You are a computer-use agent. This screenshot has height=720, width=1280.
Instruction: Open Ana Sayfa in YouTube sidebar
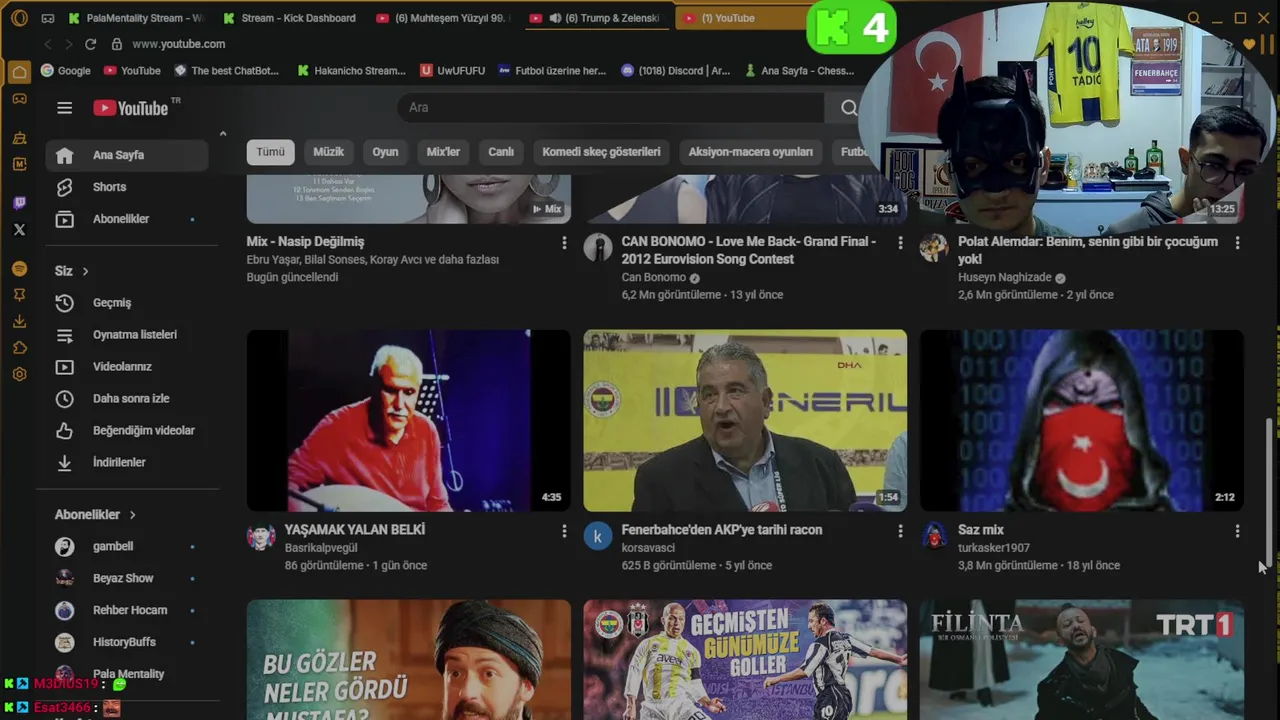[x=127, y=155]
